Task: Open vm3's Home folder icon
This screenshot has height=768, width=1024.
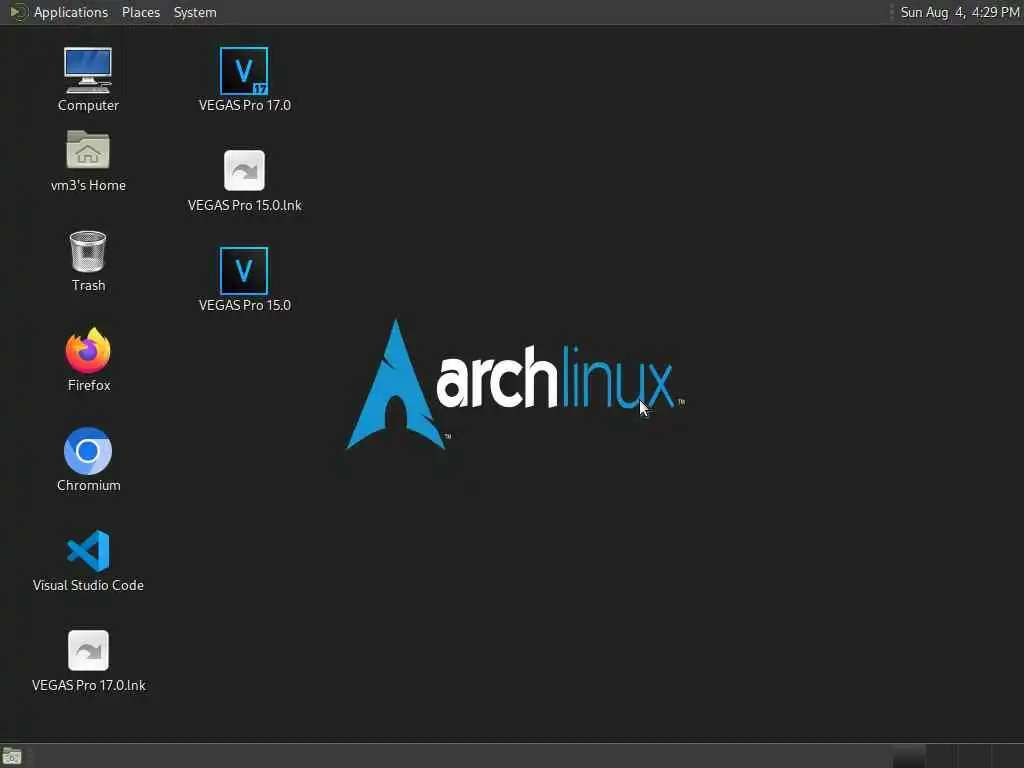Action: (x=88, y=150)
